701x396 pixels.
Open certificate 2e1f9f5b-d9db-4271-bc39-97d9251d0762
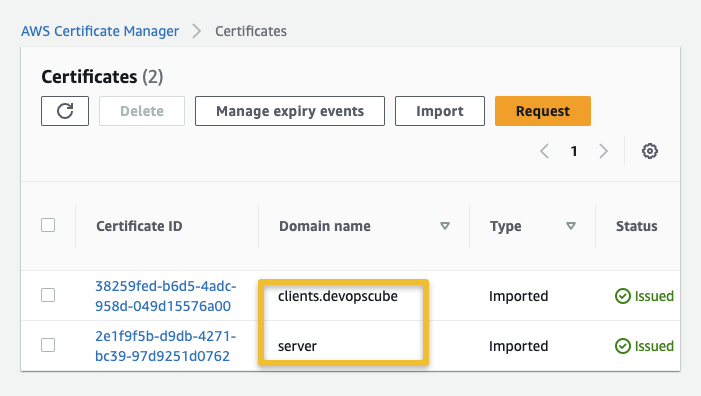click(x=165, y=346)
